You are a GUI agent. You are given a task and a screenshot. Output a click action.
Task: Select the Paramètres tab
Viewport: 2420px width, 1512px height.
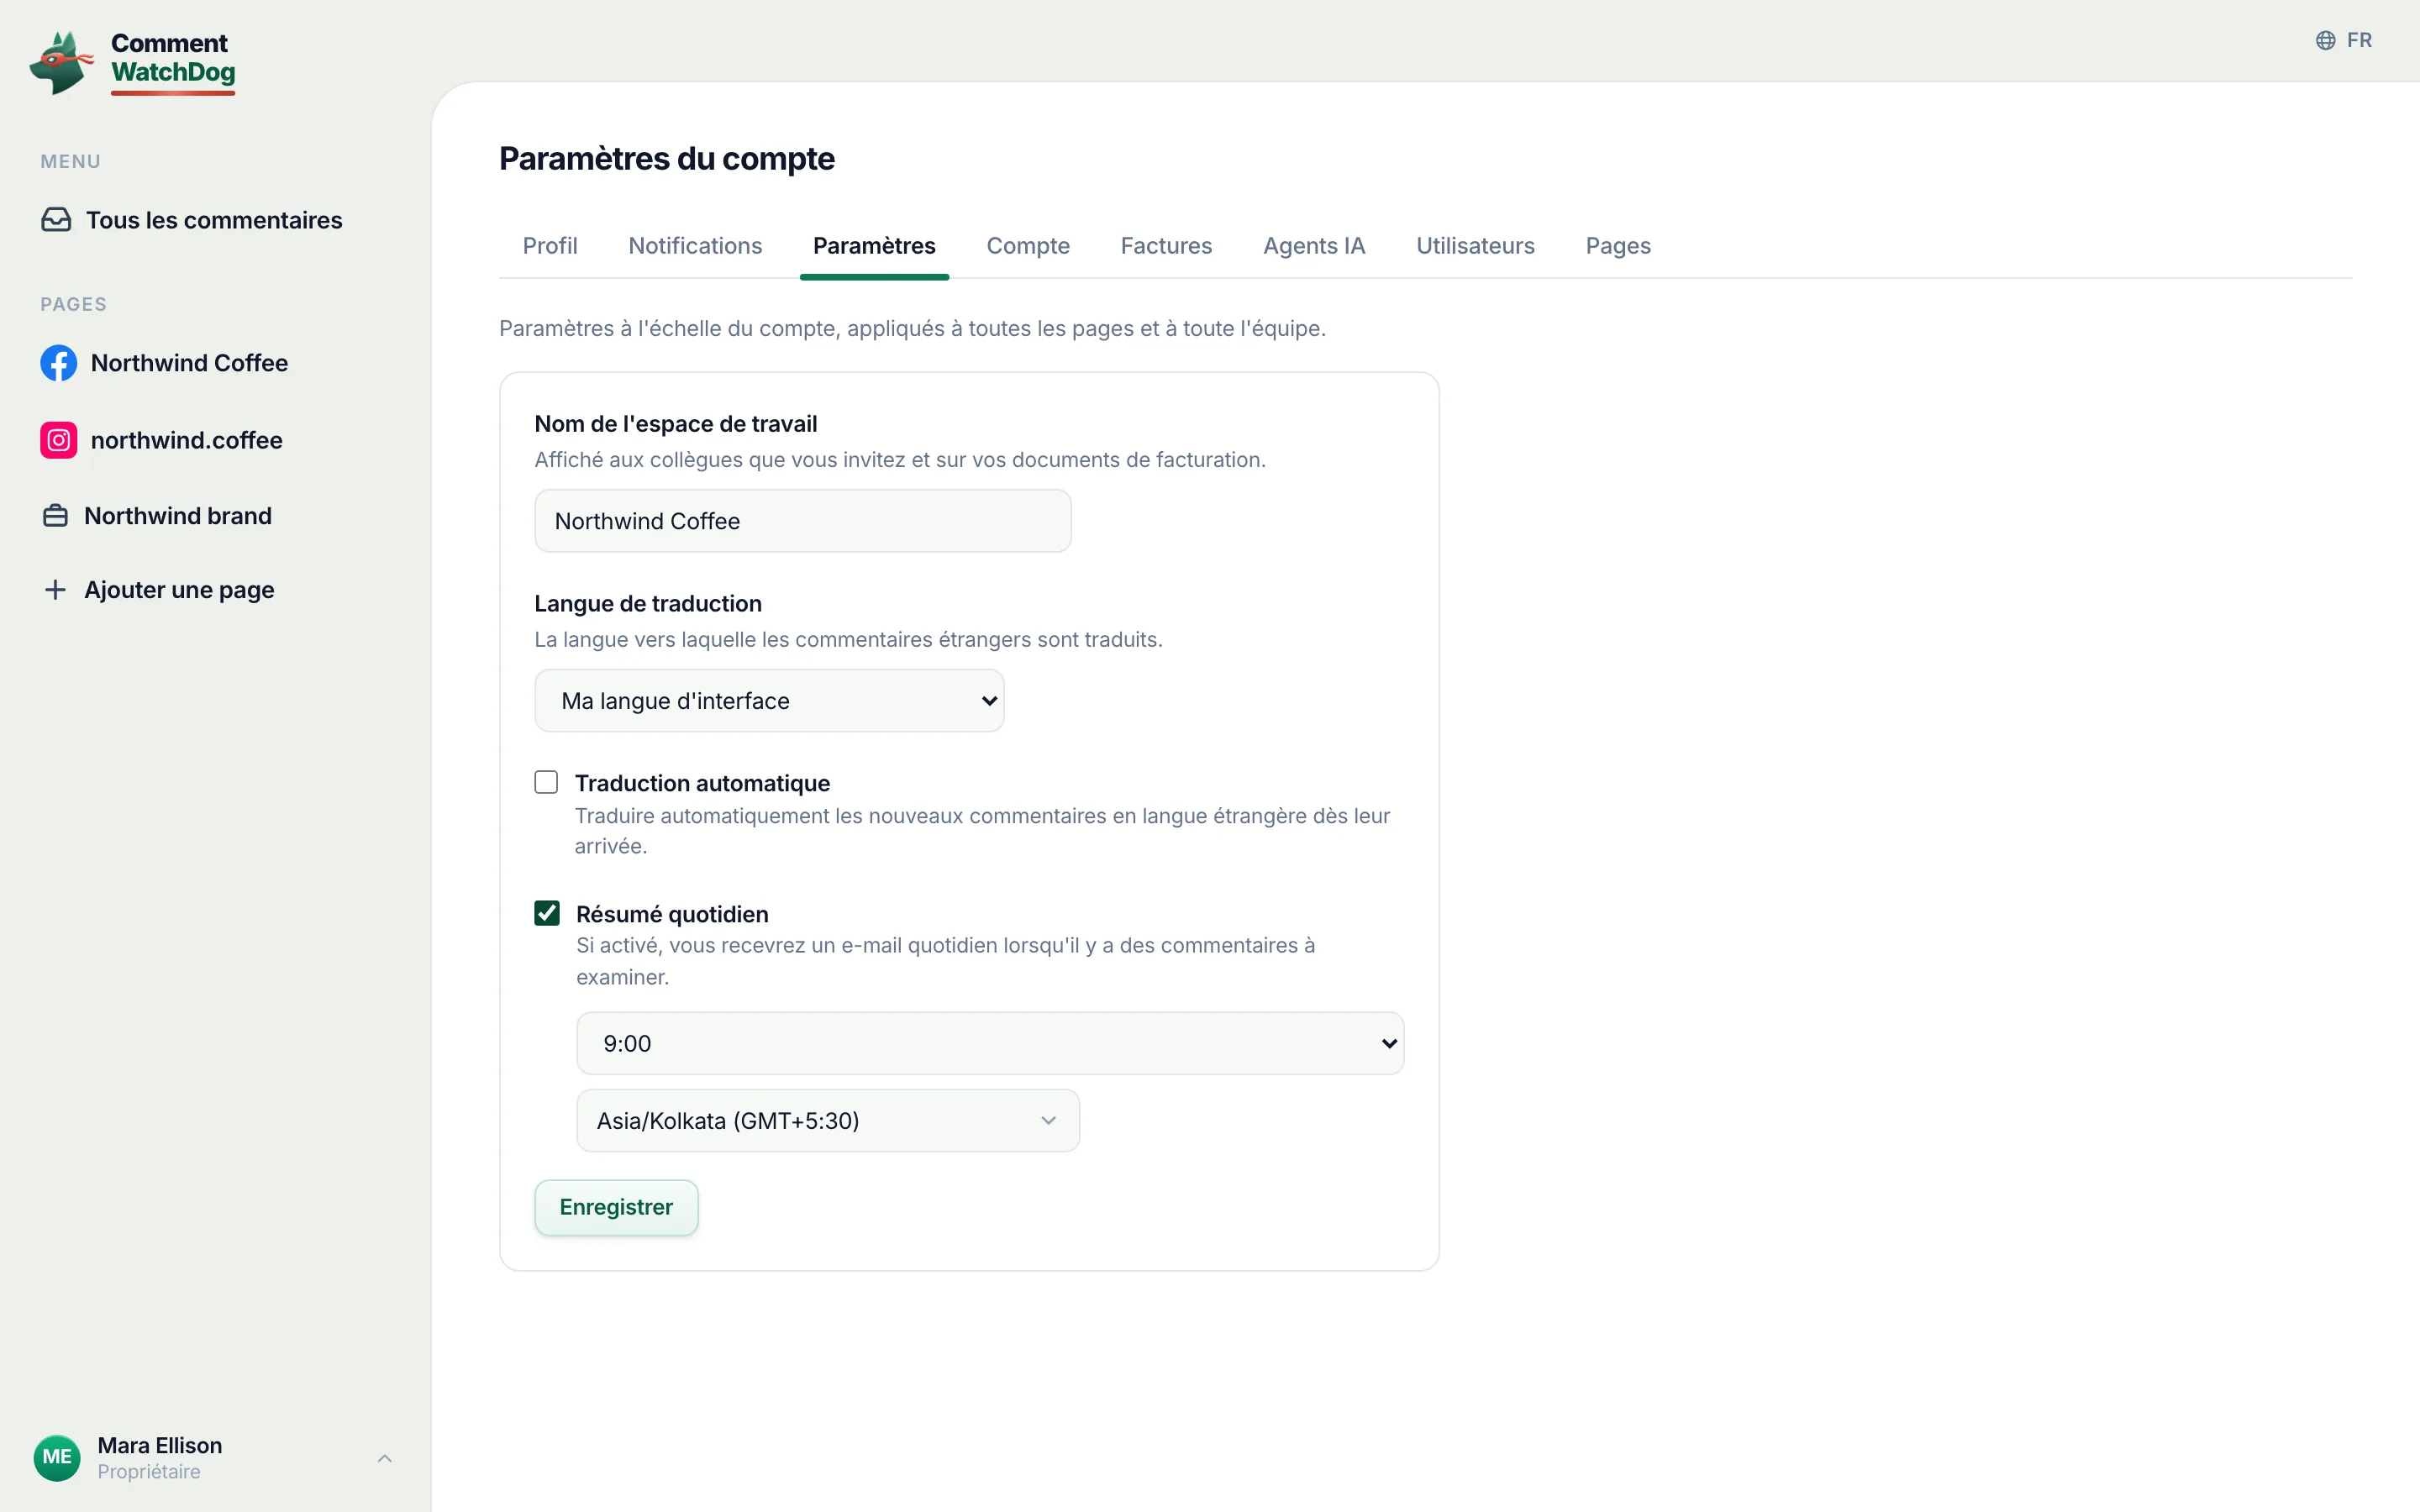coord(874,246)
